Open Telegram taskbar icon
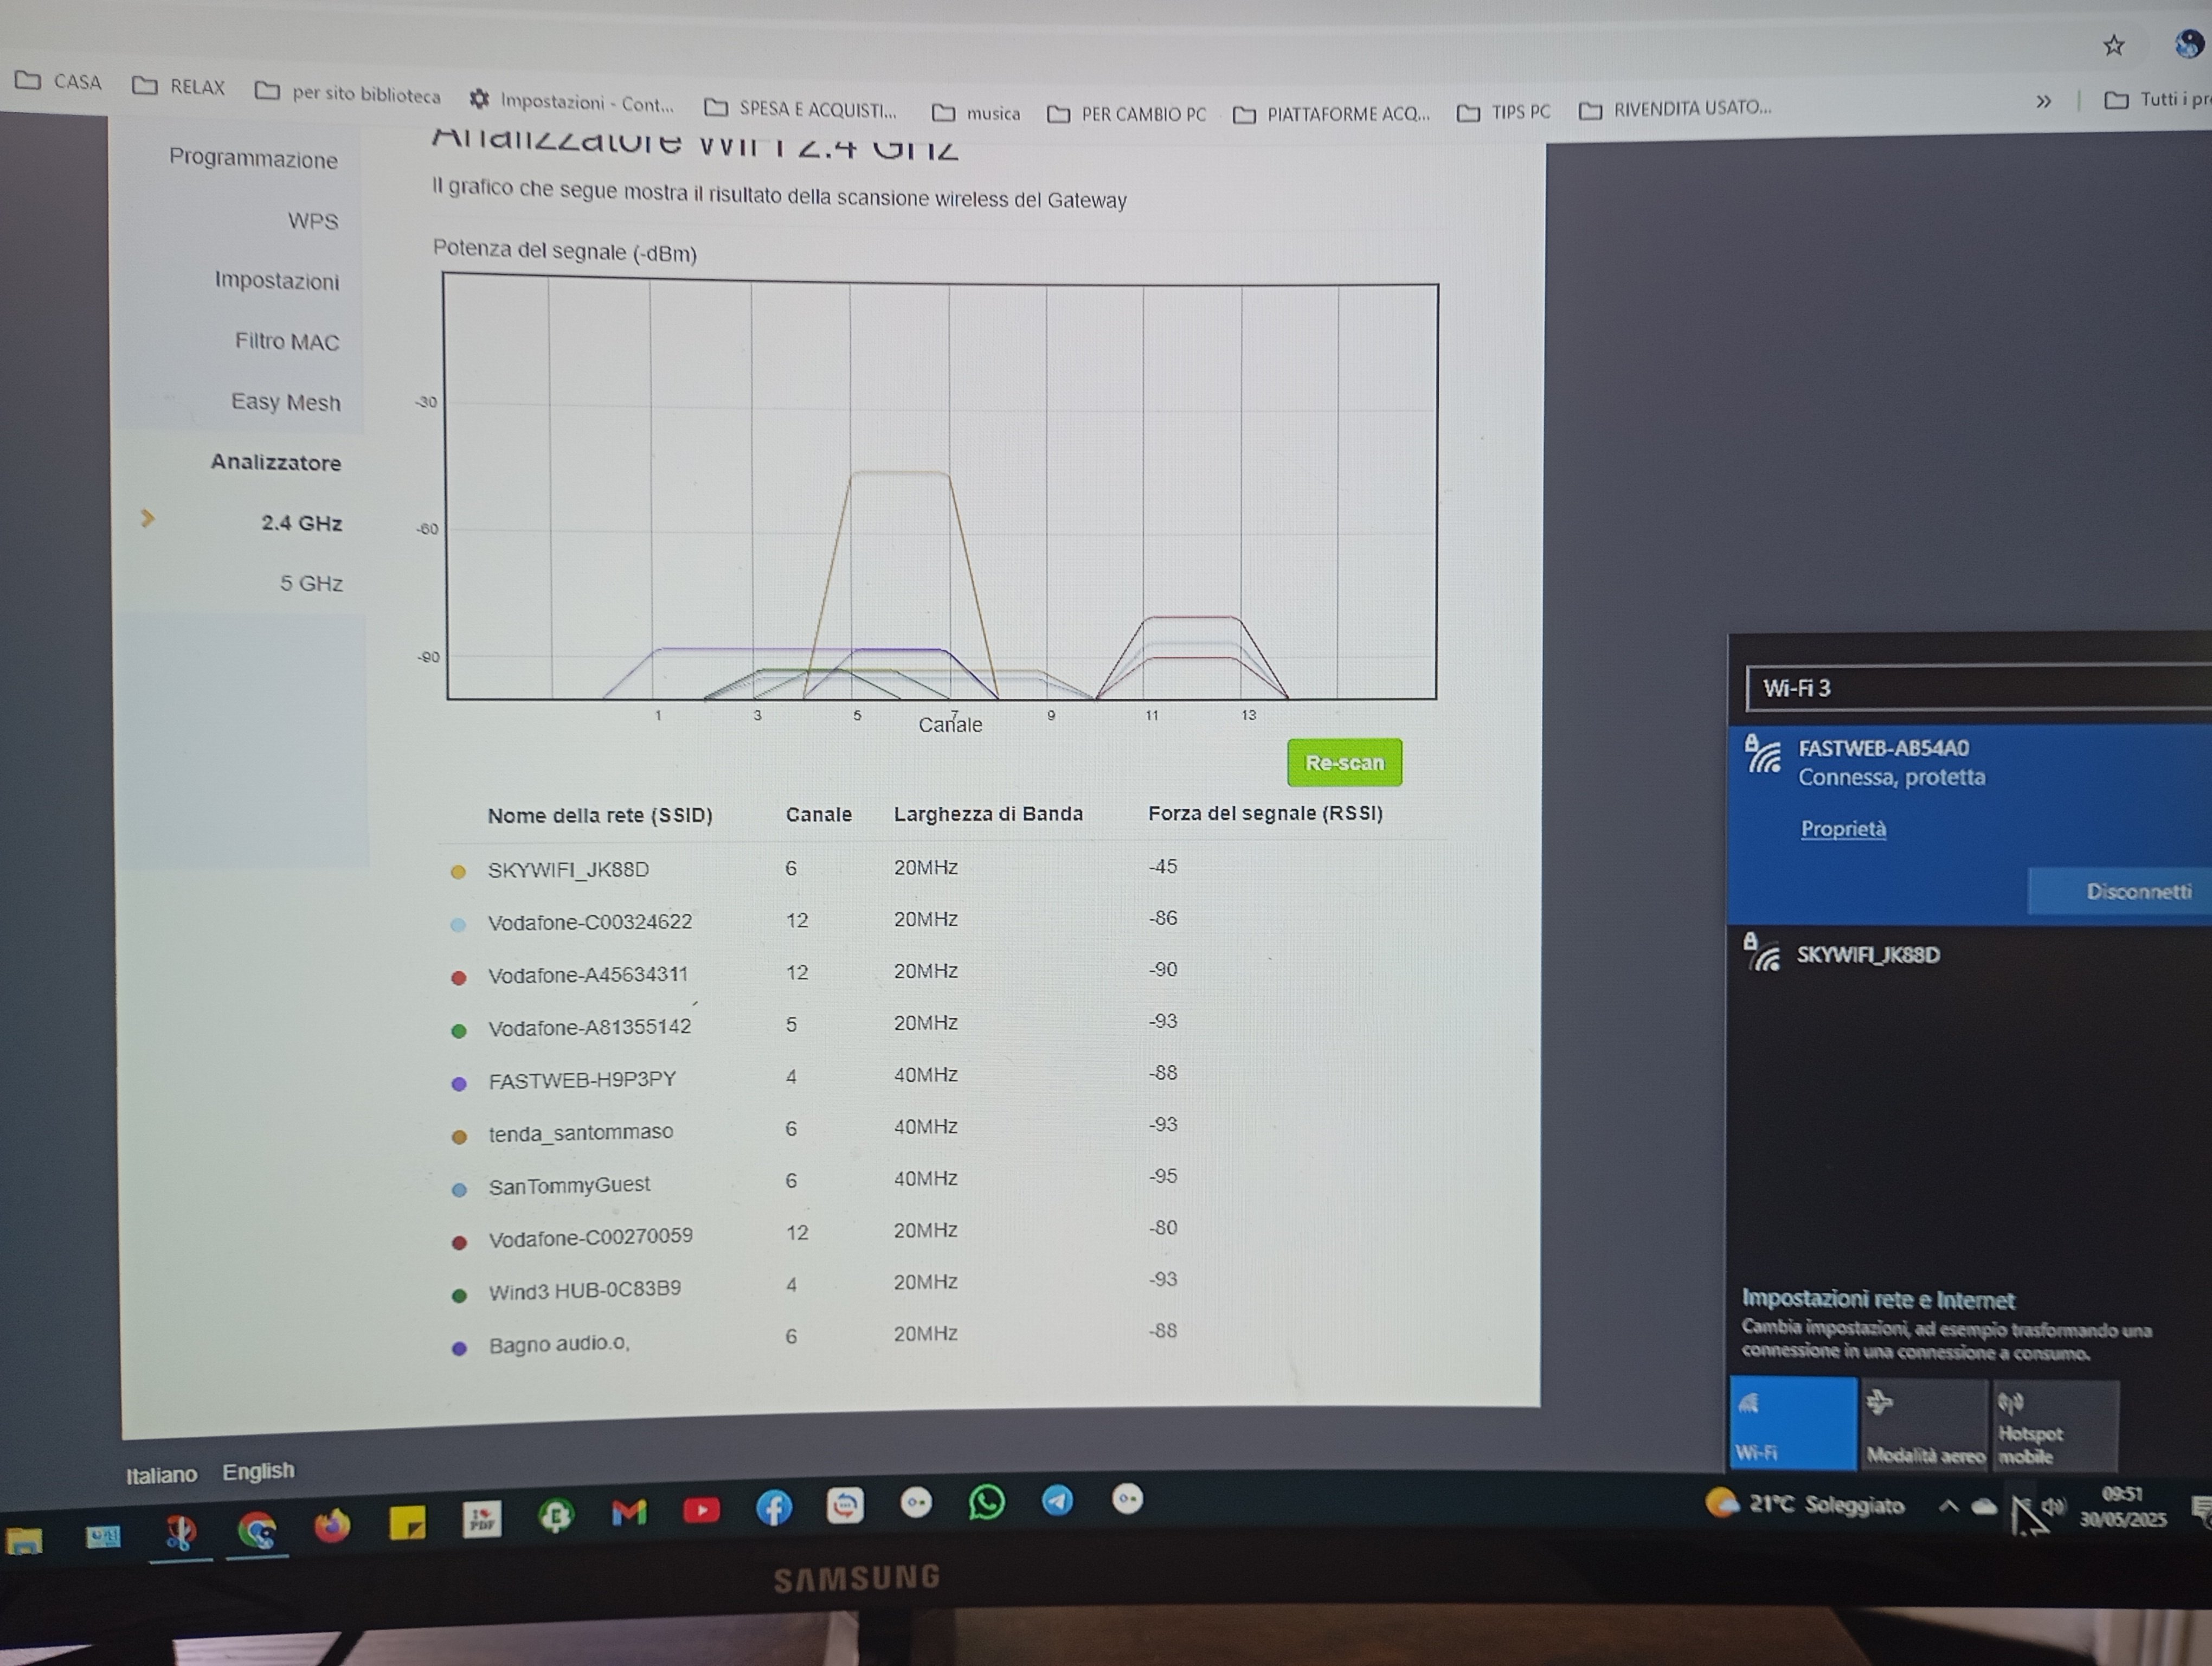This screenshot has width=2212, height=1666. [1057, 1500]
